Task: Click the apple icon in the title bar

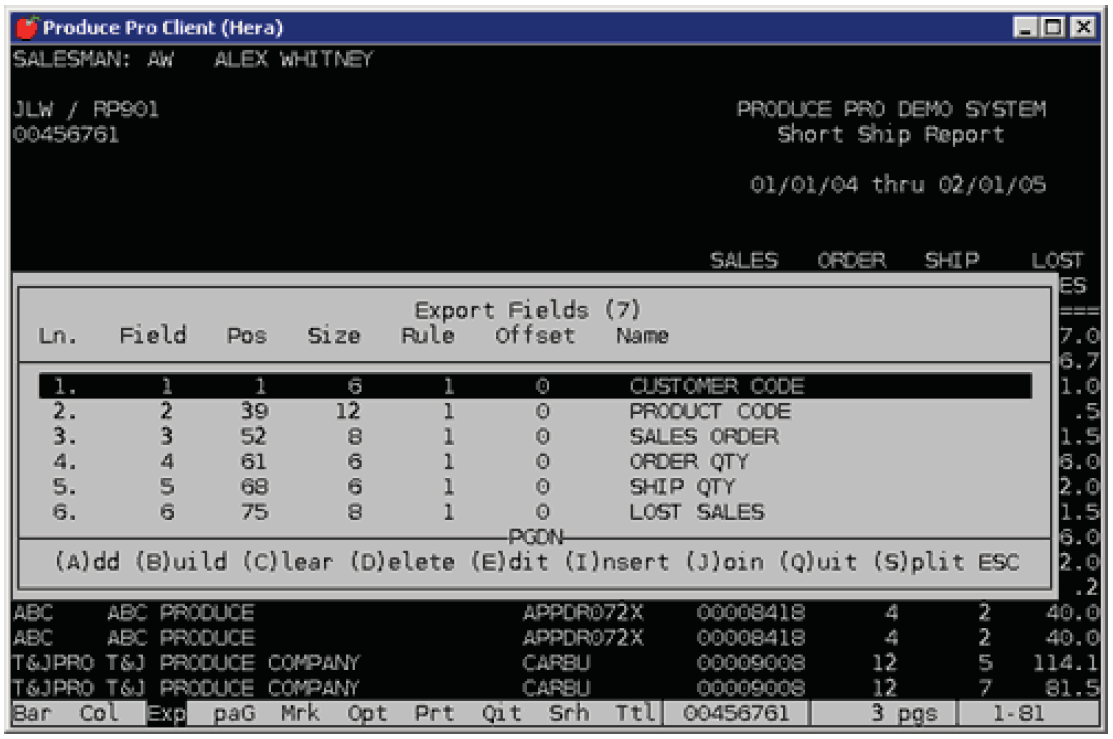Action: coord(27,28)
